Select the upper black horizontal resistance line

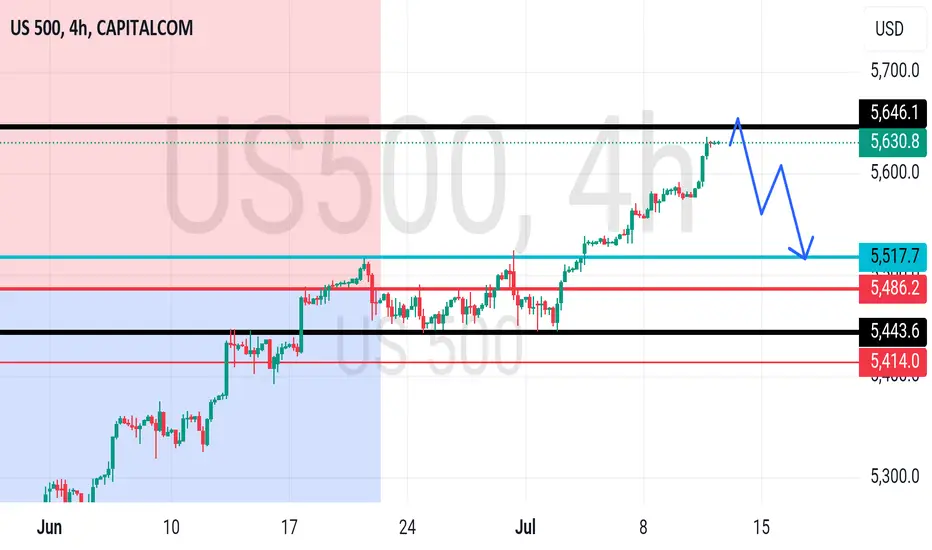tap(429, 127)
